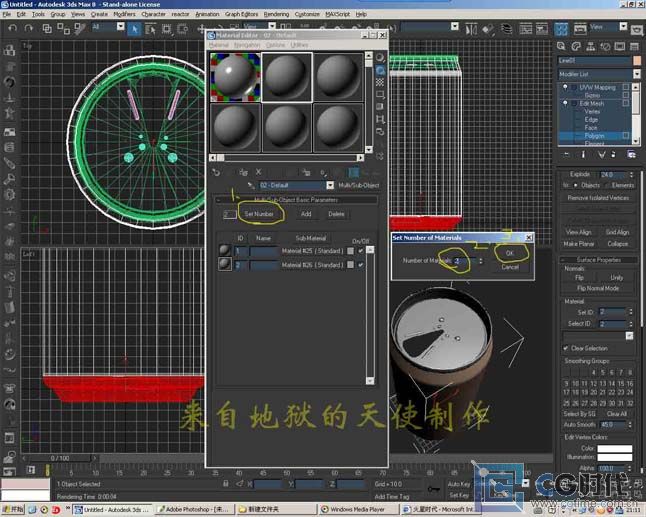
Task: Click the Set Number button
Action: pos(259,214)
